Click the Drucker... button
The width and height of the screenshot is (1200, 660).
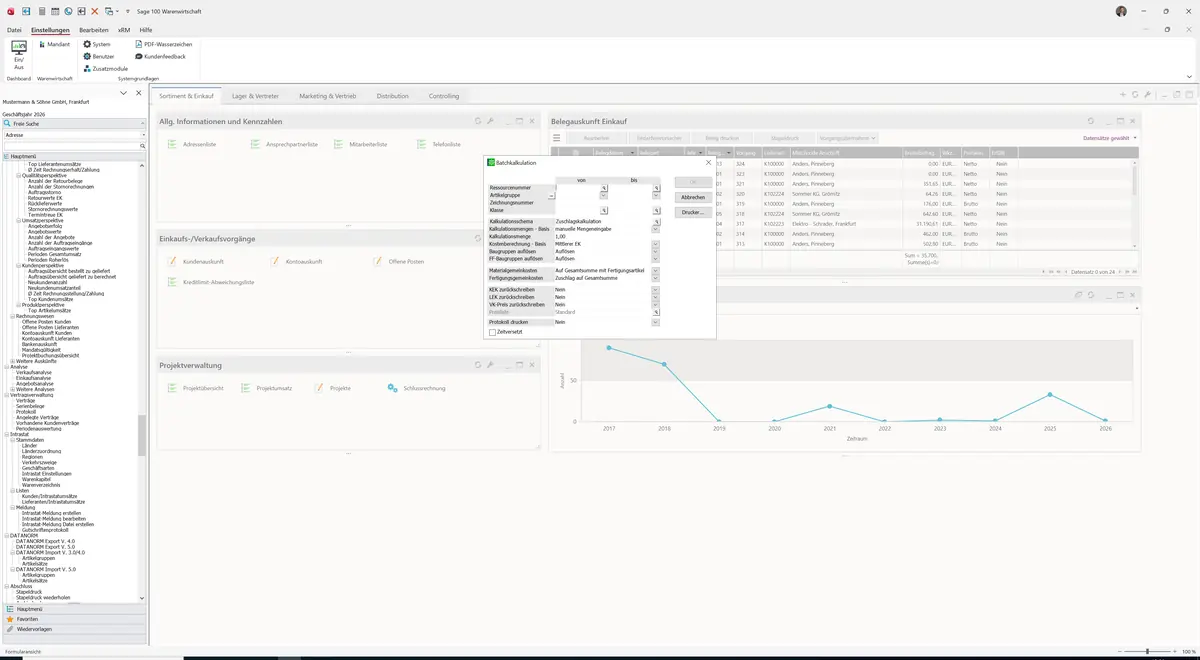(693, 212)
